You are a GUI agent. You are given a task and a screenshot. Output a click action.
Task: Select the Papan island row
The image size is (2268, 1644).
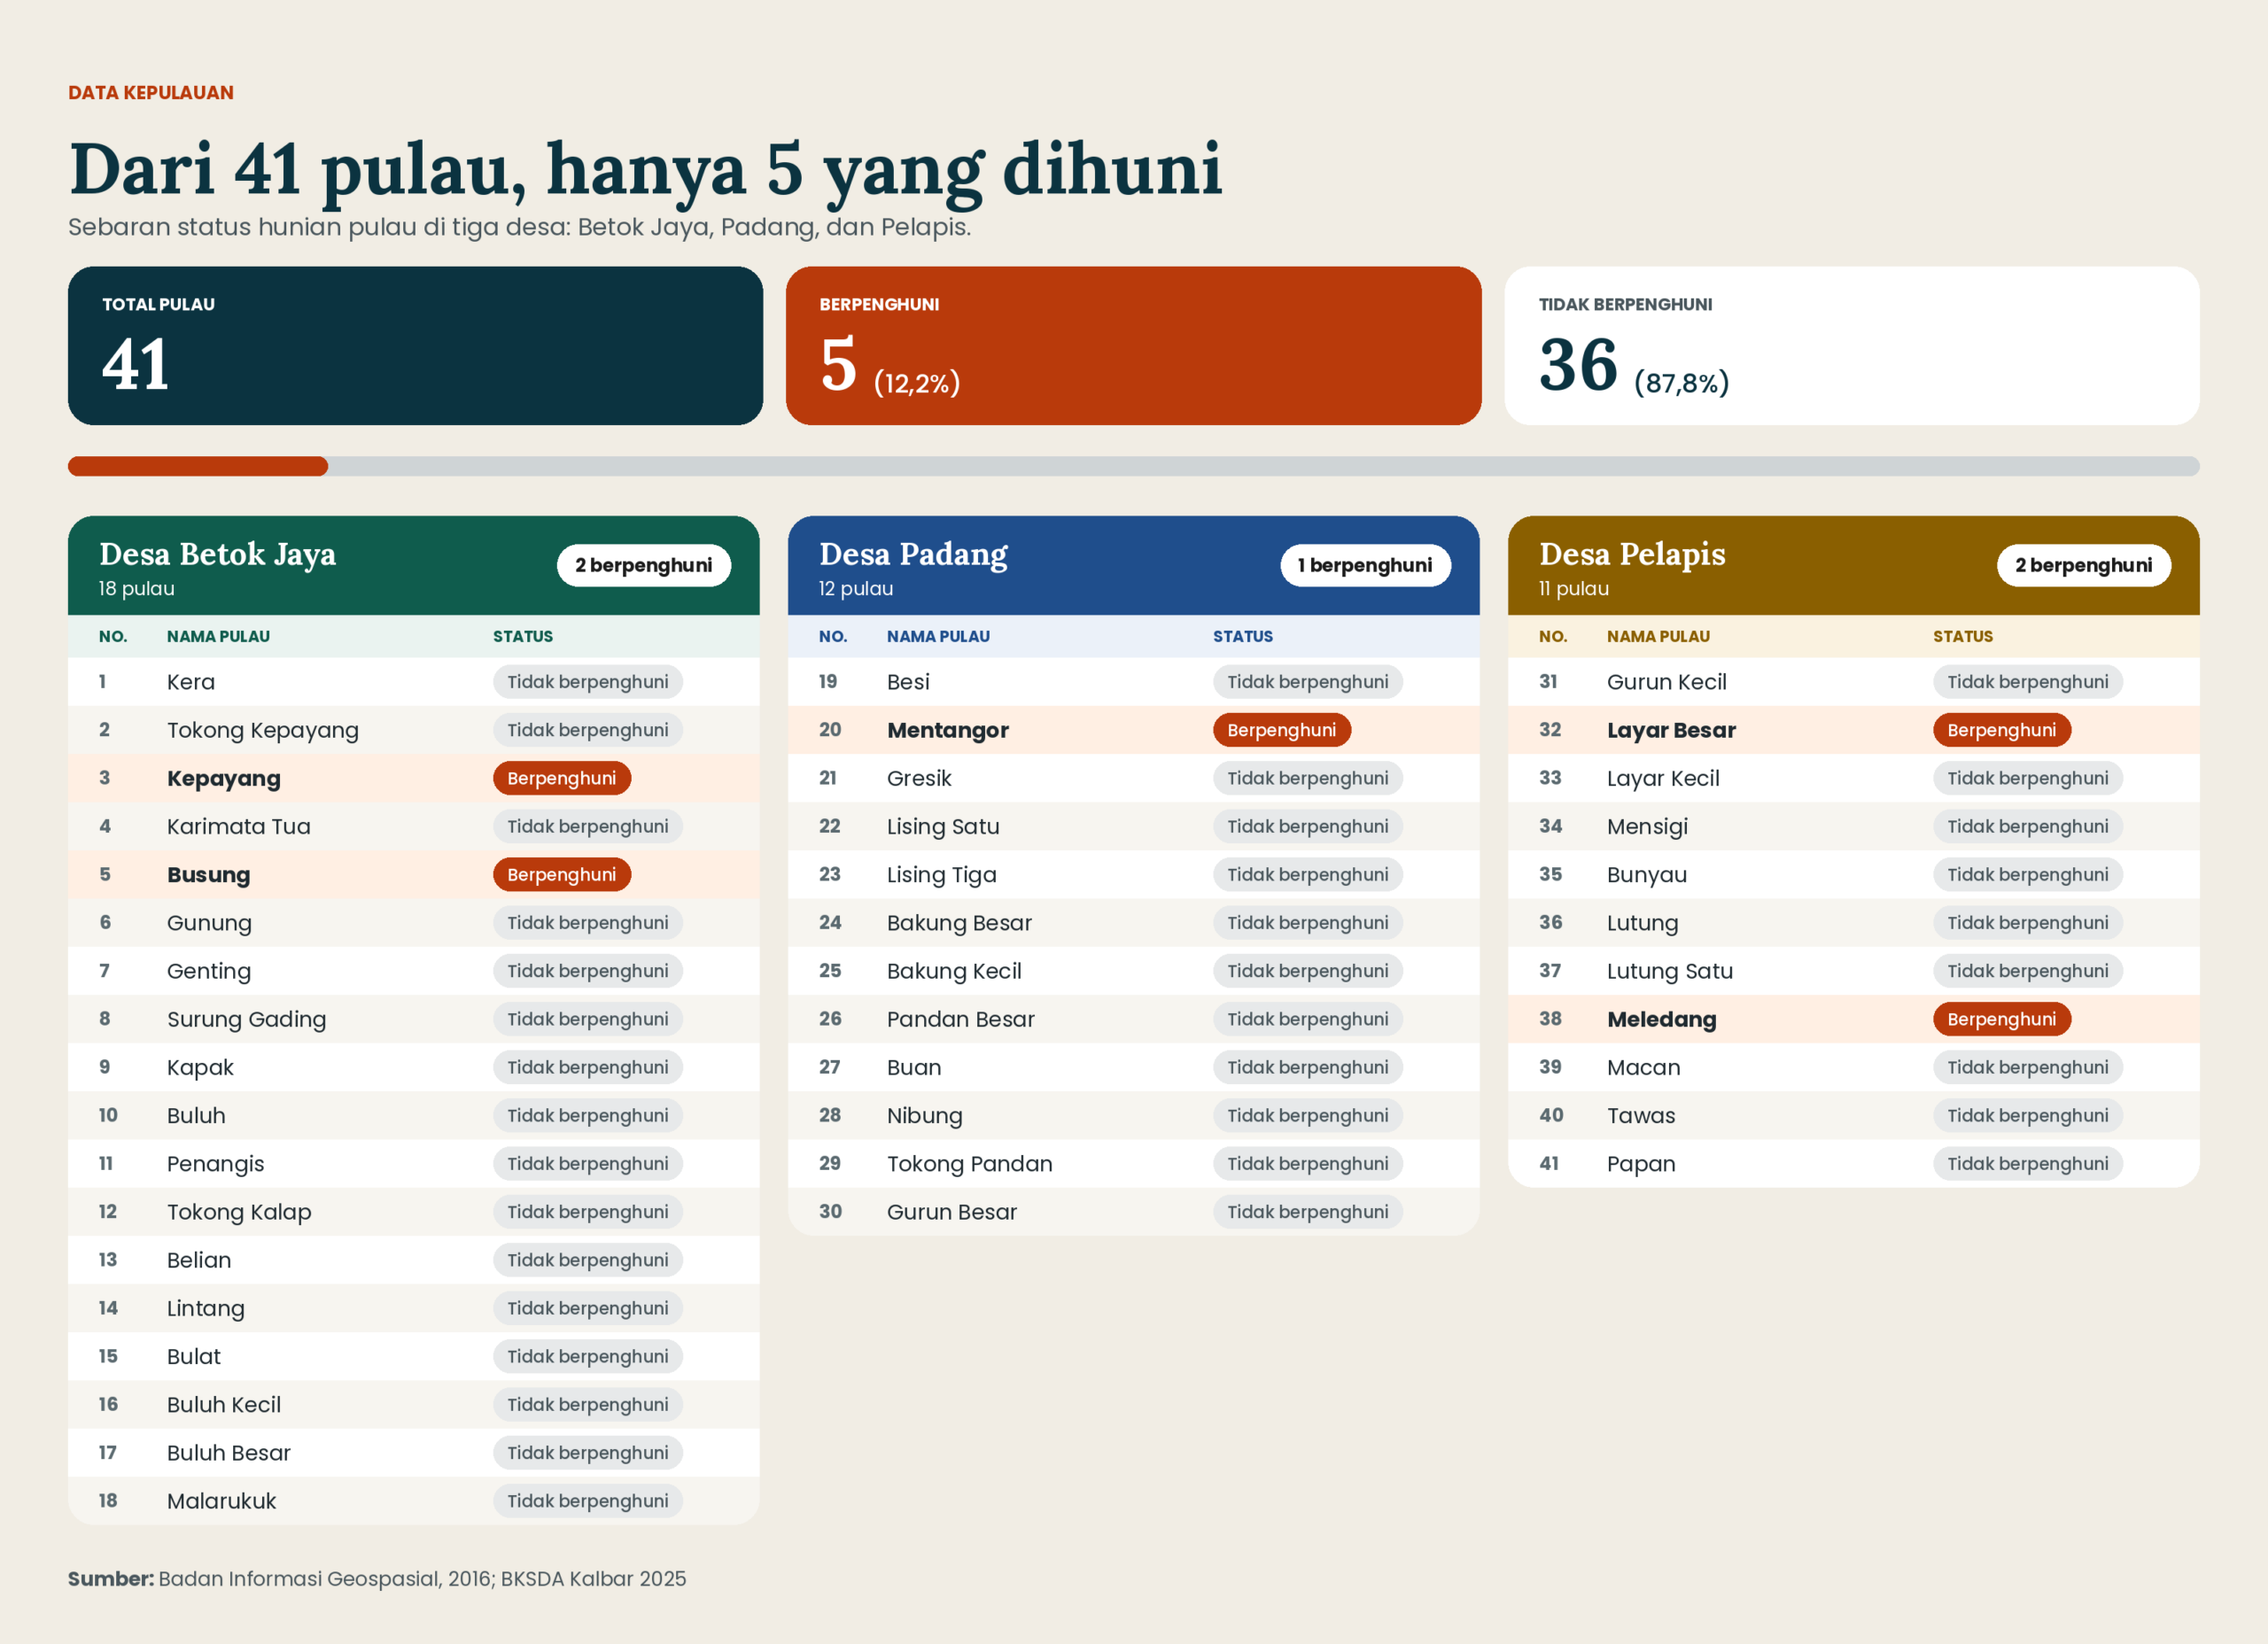pyautogui.click(x=1853, y=1163)
